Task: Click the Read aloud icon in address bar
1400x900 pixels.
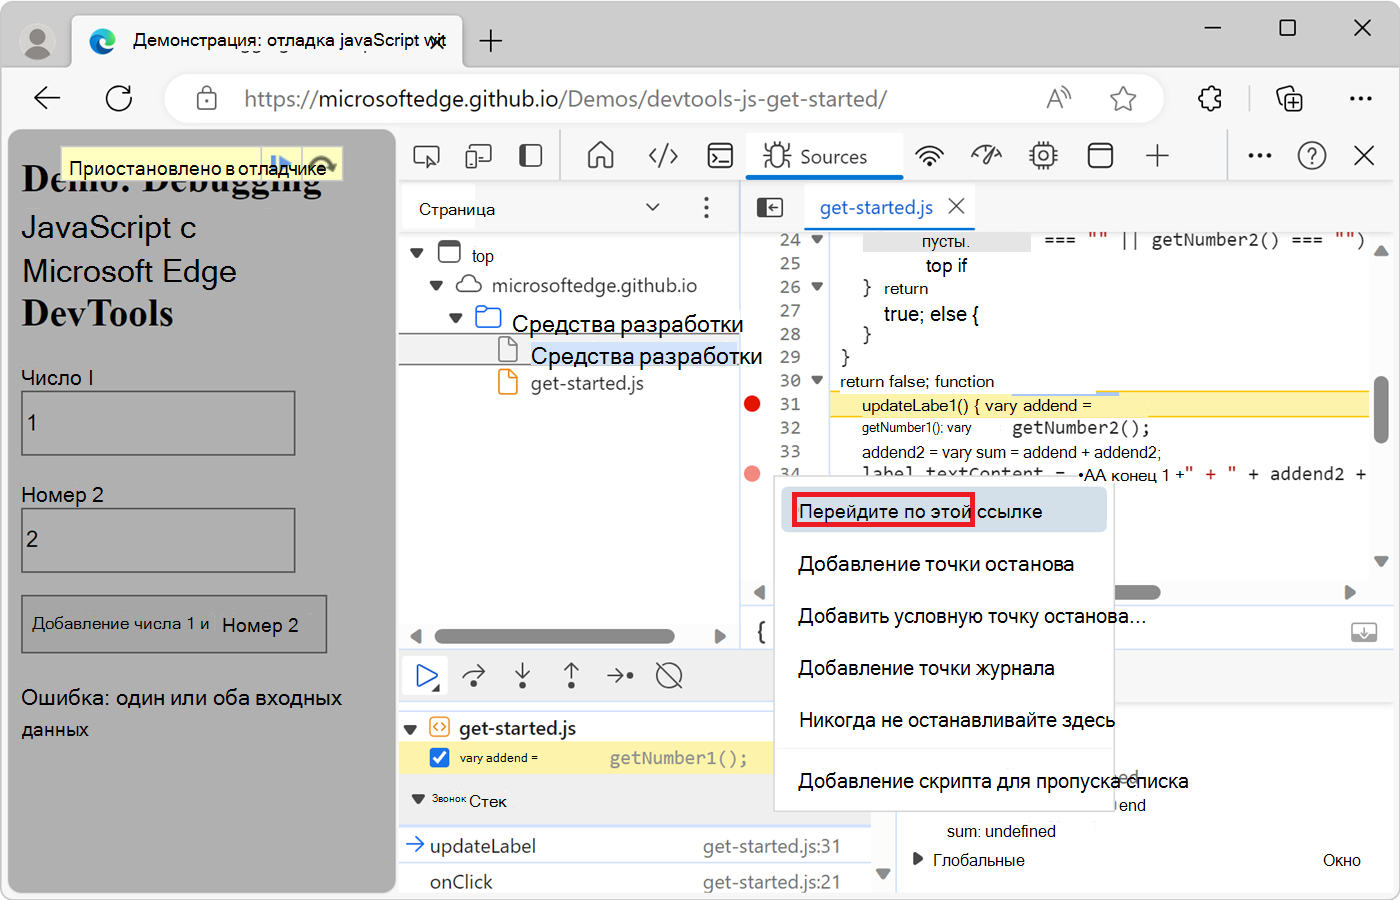Action: point(1058,98)
